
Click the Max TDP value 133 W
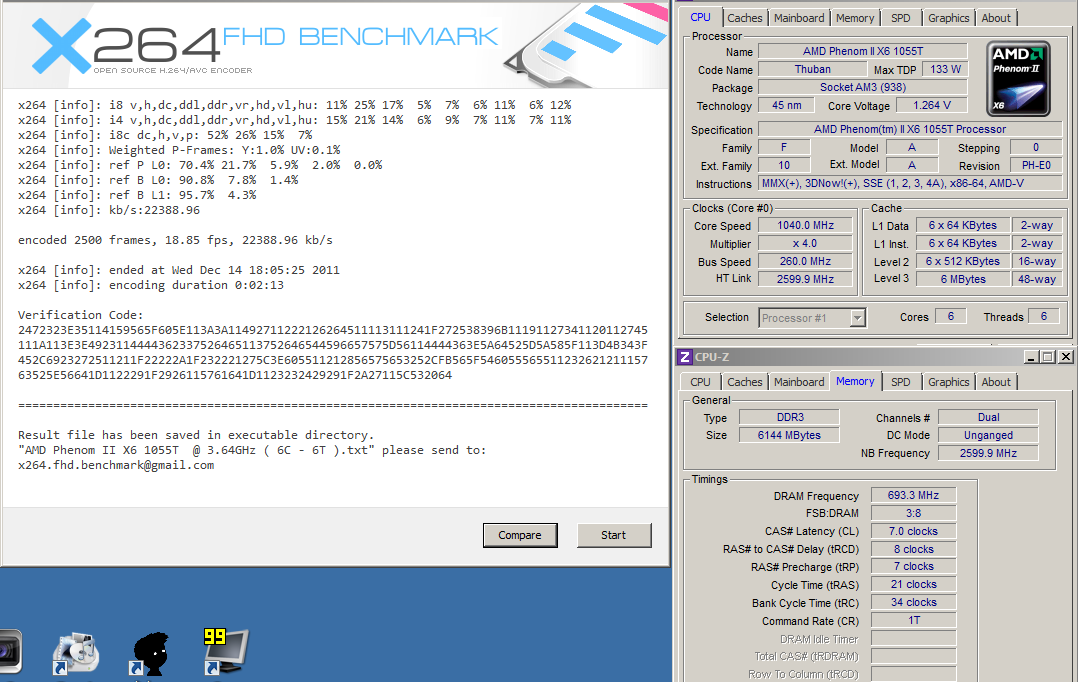click(945, 69)
